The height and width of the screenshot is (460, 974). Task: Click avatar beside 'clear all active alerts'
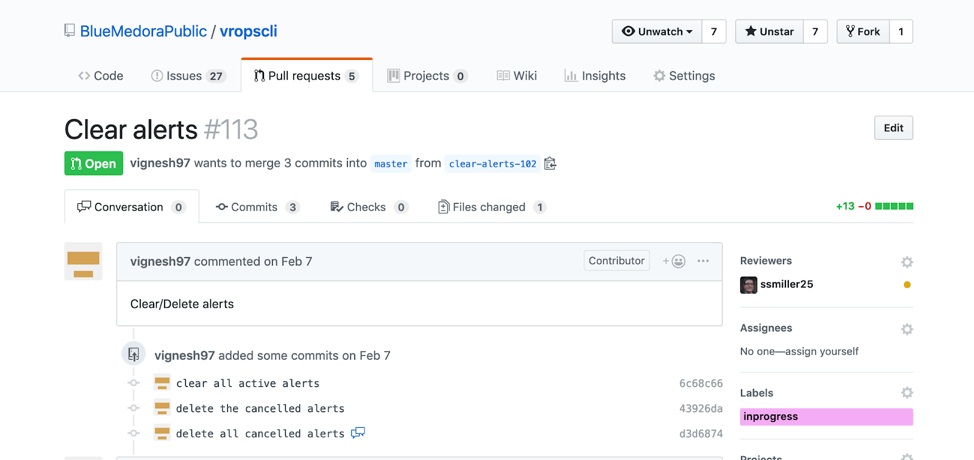[162, 382]
